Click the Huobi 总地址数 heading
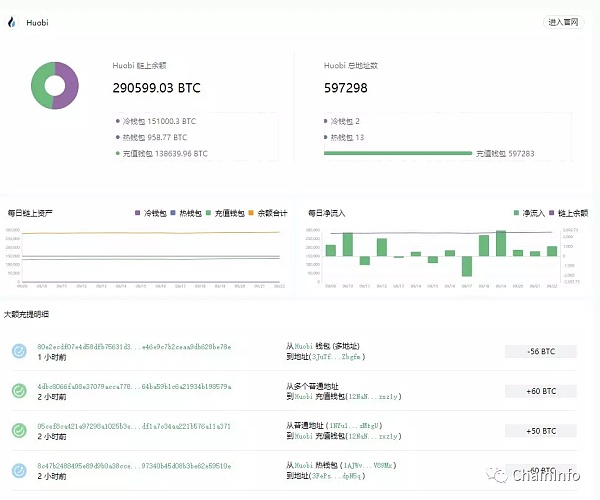Screen dimensions: 600x500 [x=351, y=65]
